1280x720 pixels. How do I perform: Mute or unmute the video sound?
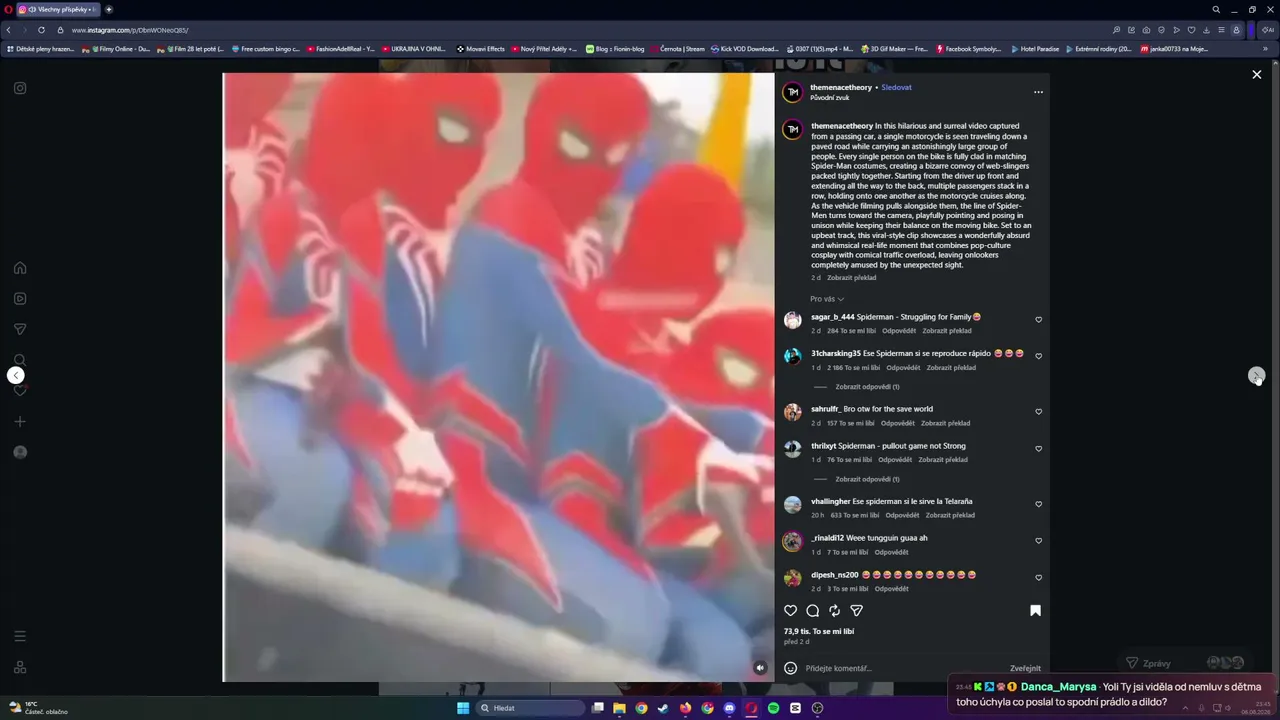[760, 668]
